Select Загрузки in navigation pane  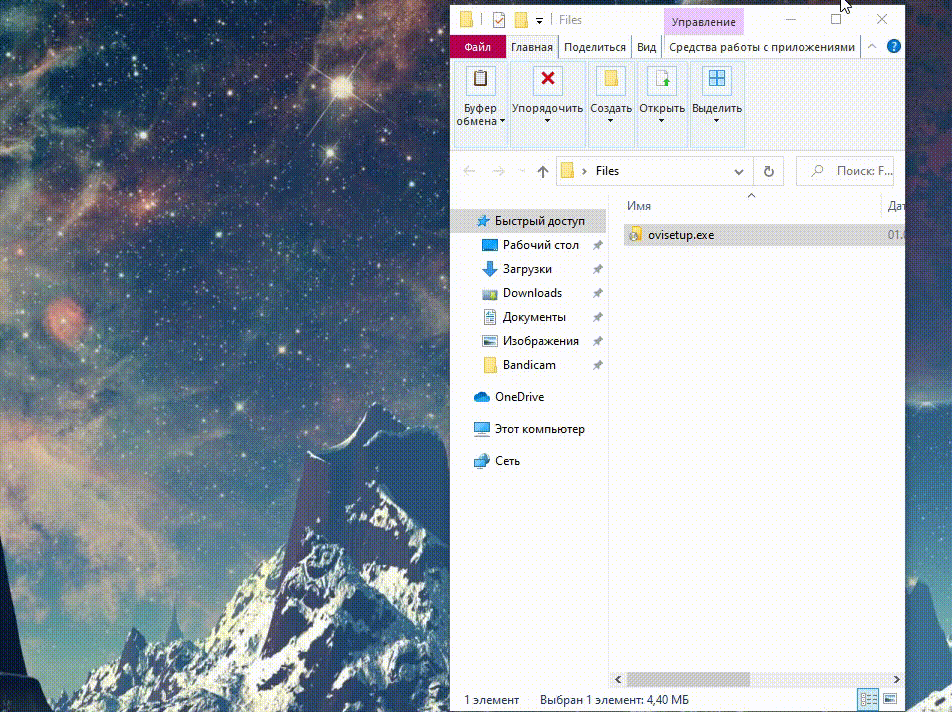pyautogui.click(x=527, y=269)
